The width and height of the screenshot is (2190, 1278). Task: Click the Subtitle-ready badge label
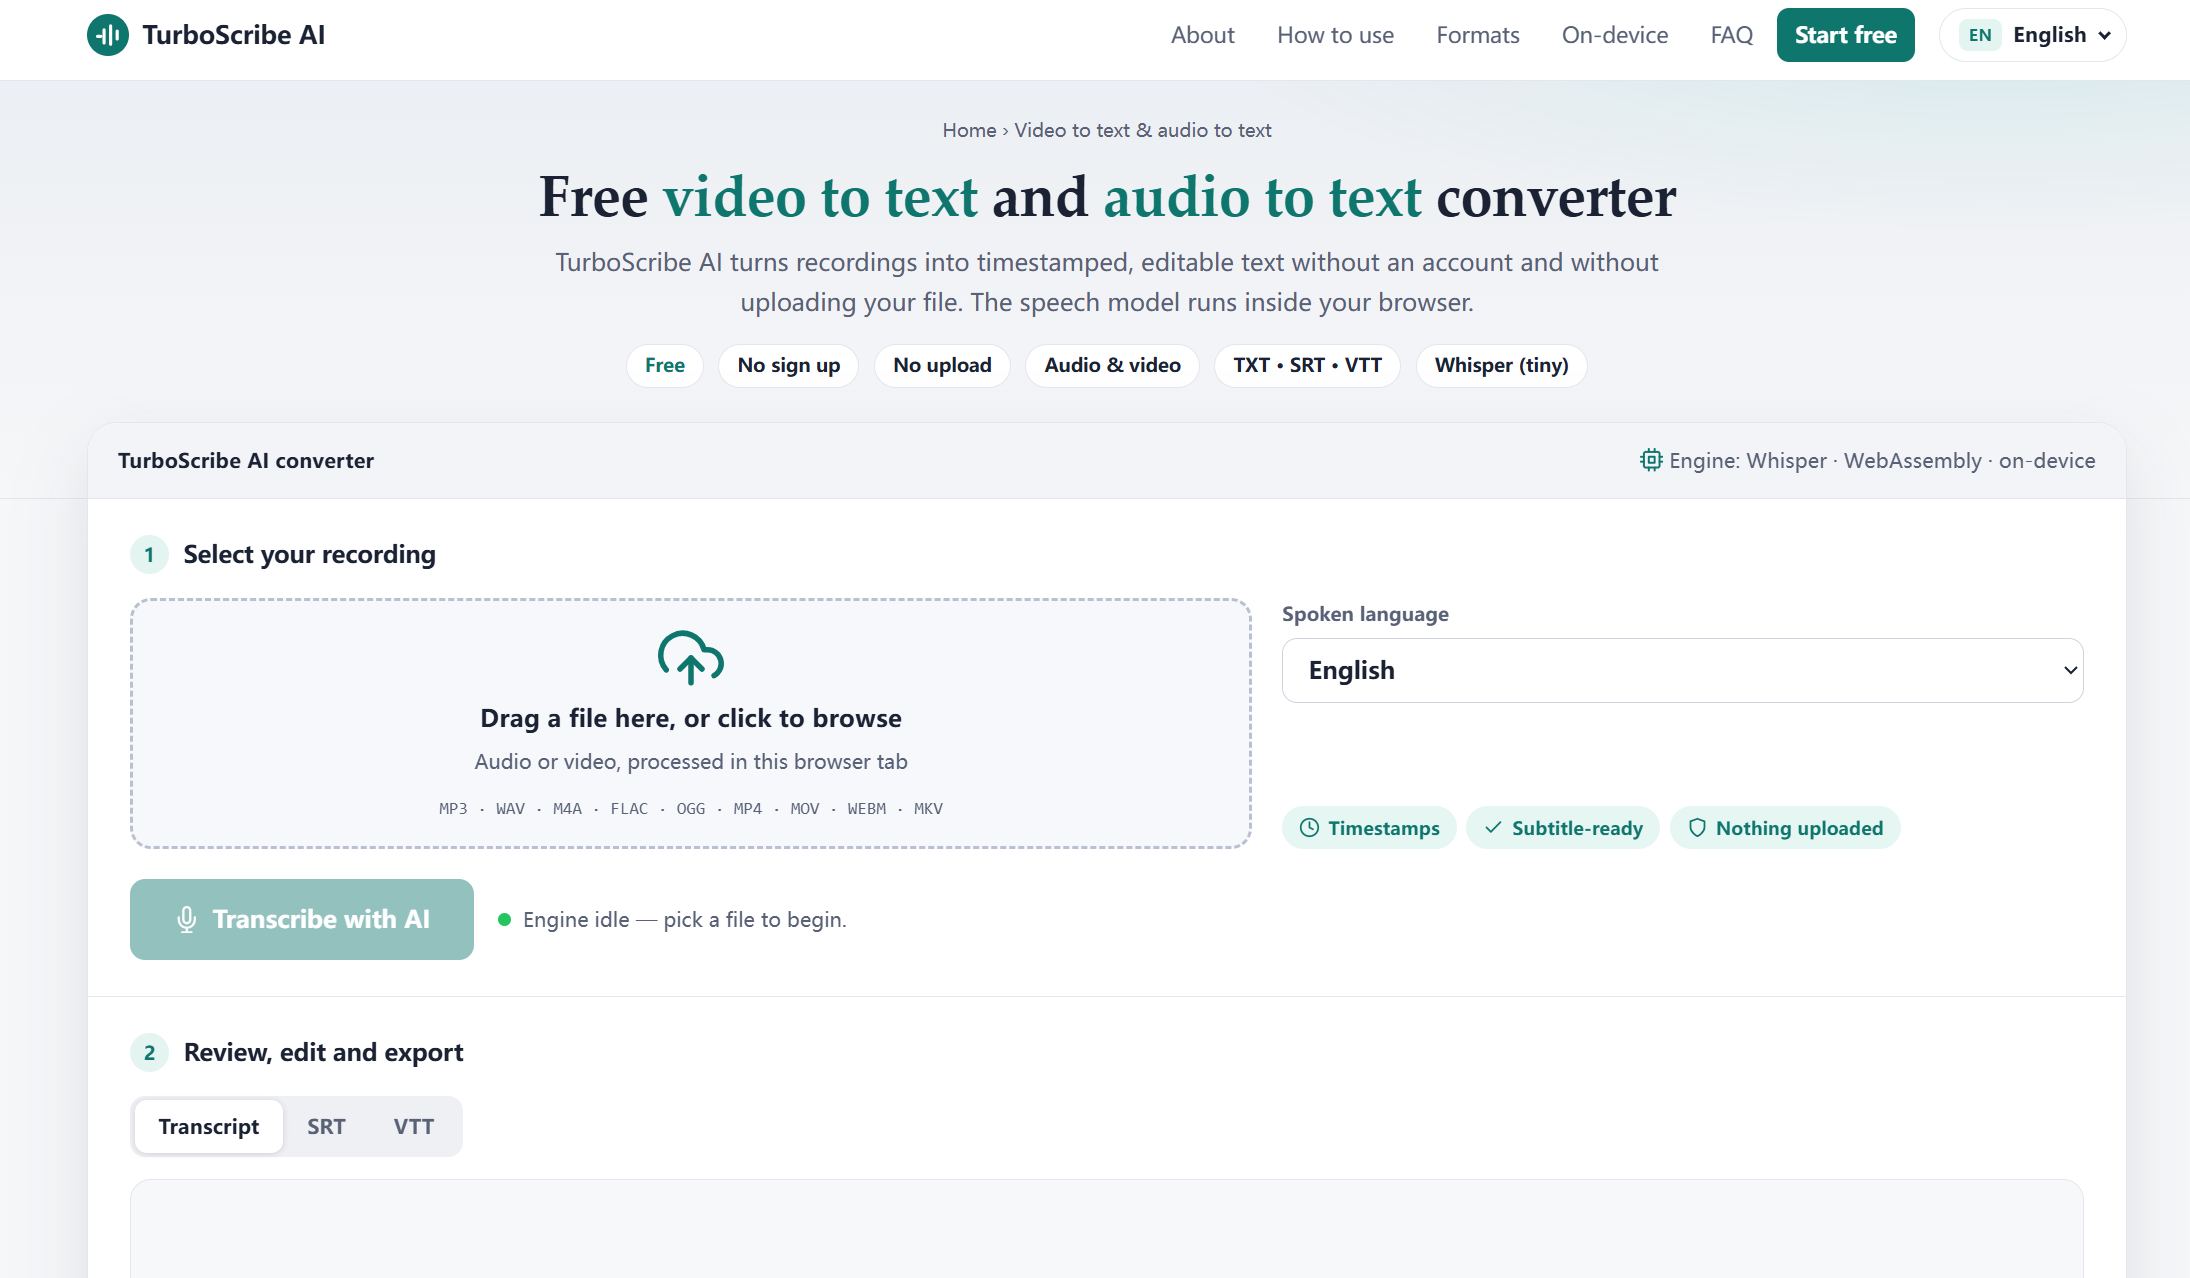click(1577, 828)
